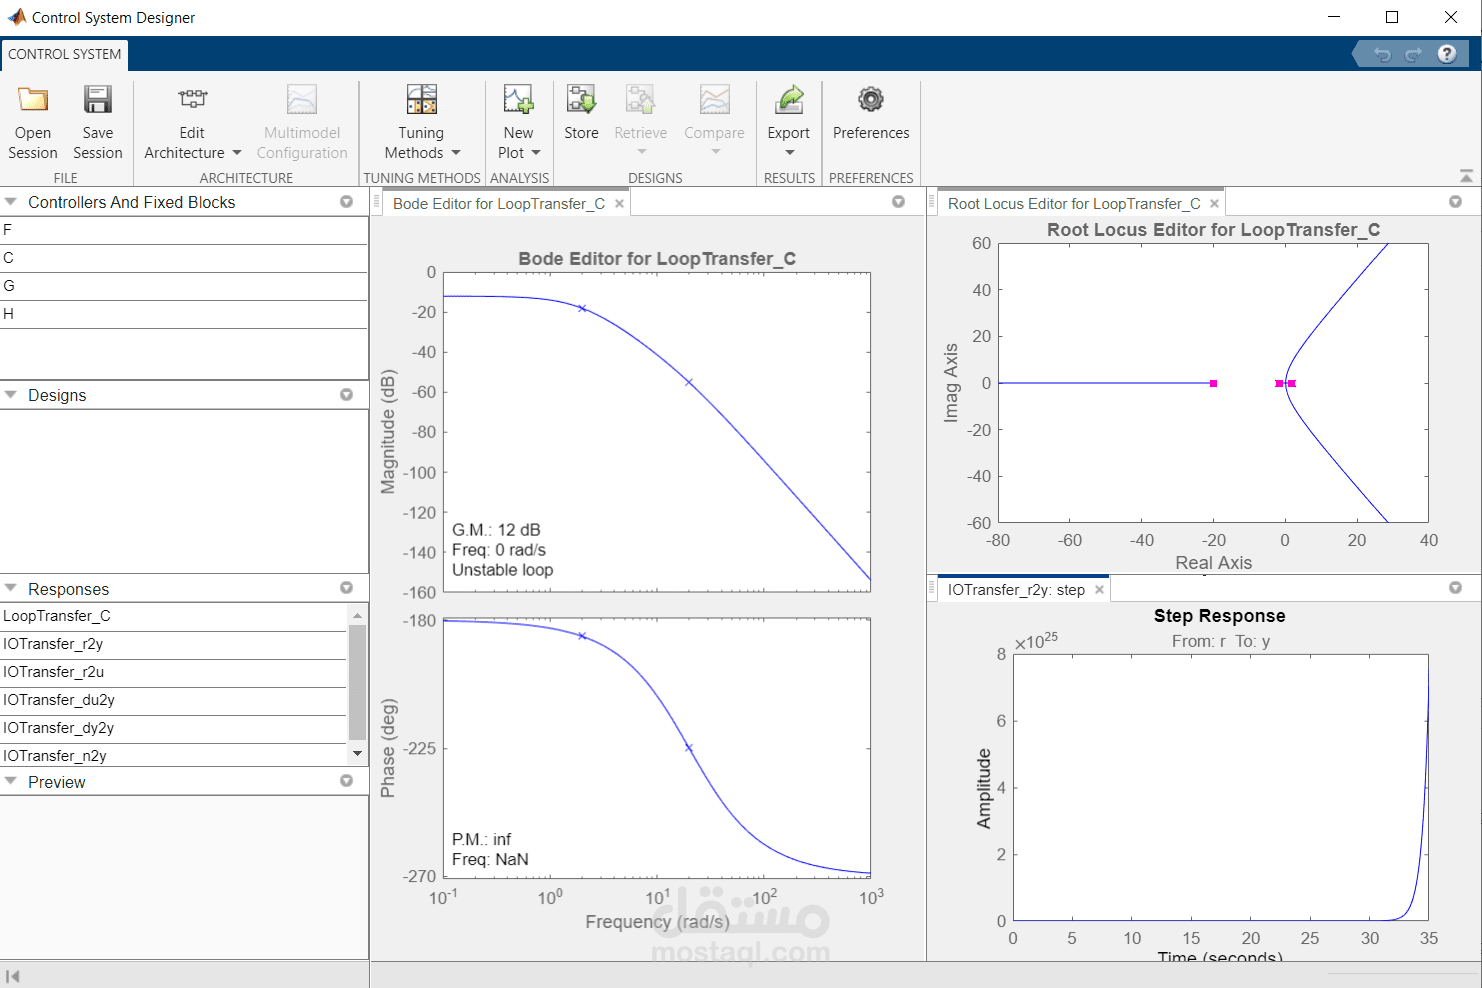Collapse the Preview panel
This screenshot has width=1482, height=988.
pos(10,781)
